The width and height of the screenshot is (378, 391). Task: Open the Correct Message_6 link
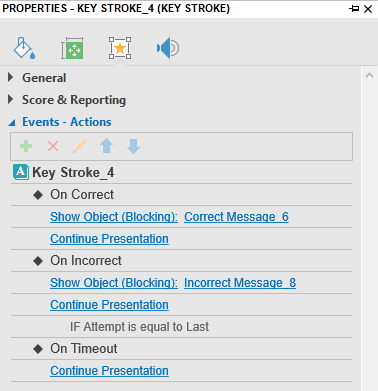point(236,217)
